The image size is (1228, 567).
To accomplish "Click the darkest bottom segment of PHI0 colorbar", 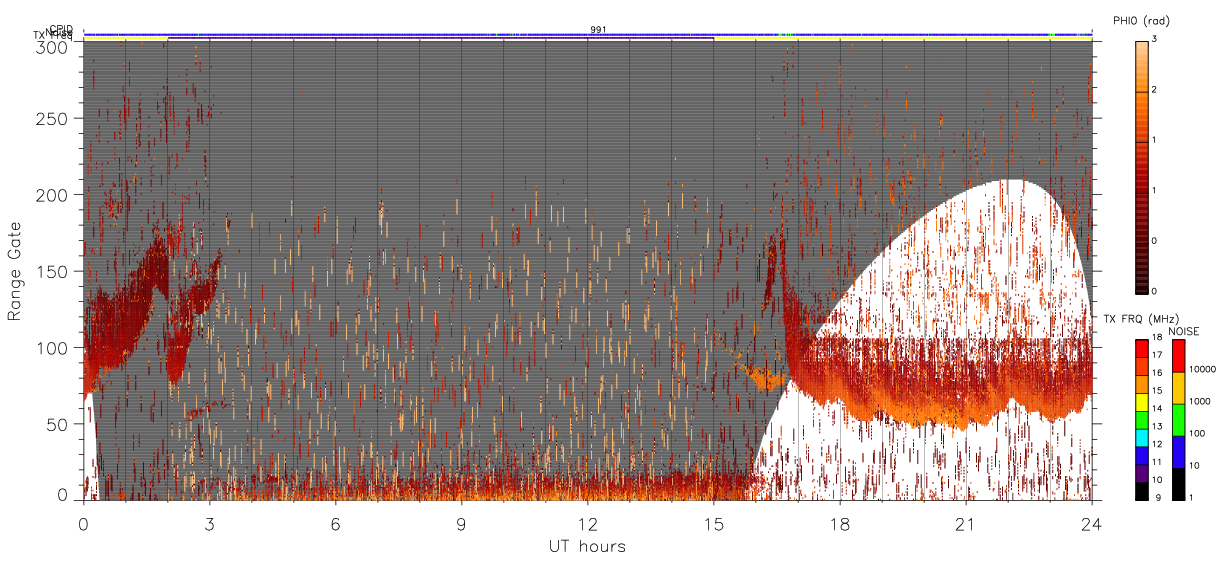I will (x=1142, y=266).
